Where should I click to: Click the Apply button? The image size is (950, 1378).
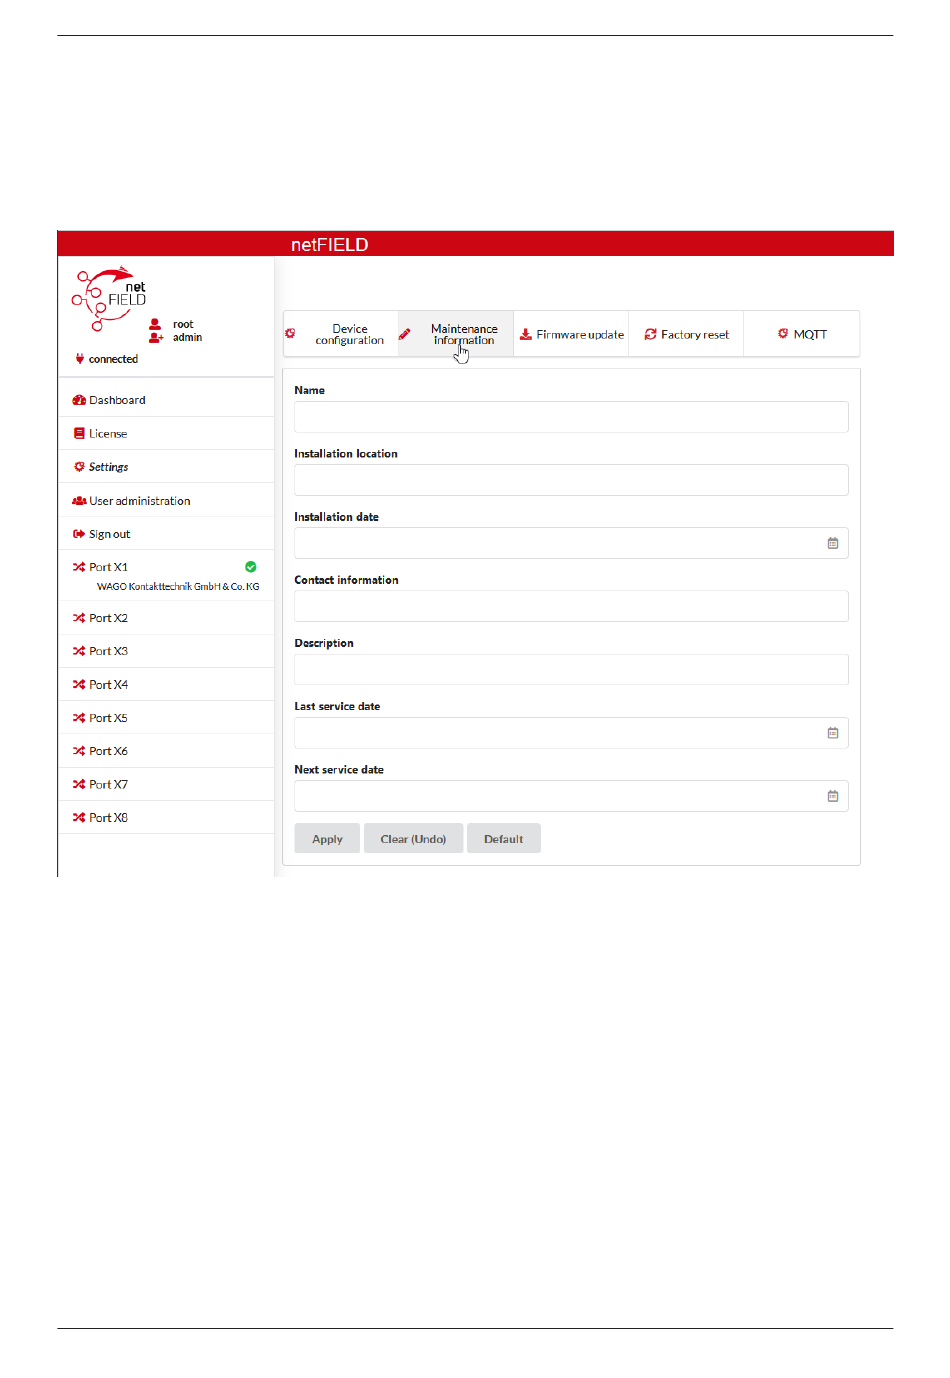[x=327, y=839]
